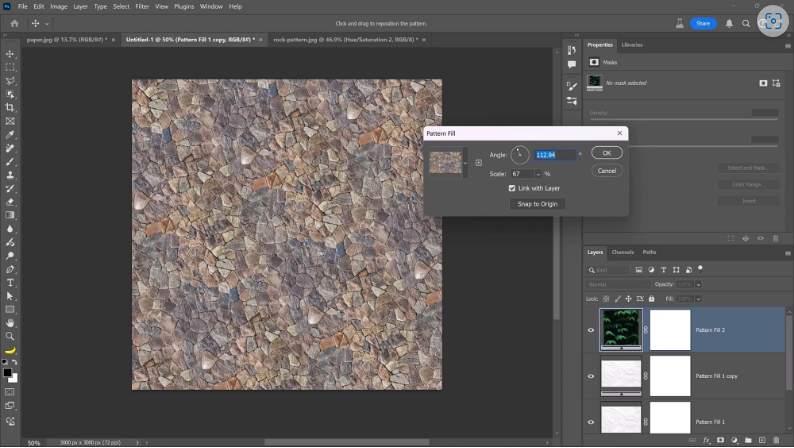Viewport: 794px width, 448px height.
Task: Toggle filter for pixel layers
Action: (x=639, y=270)
